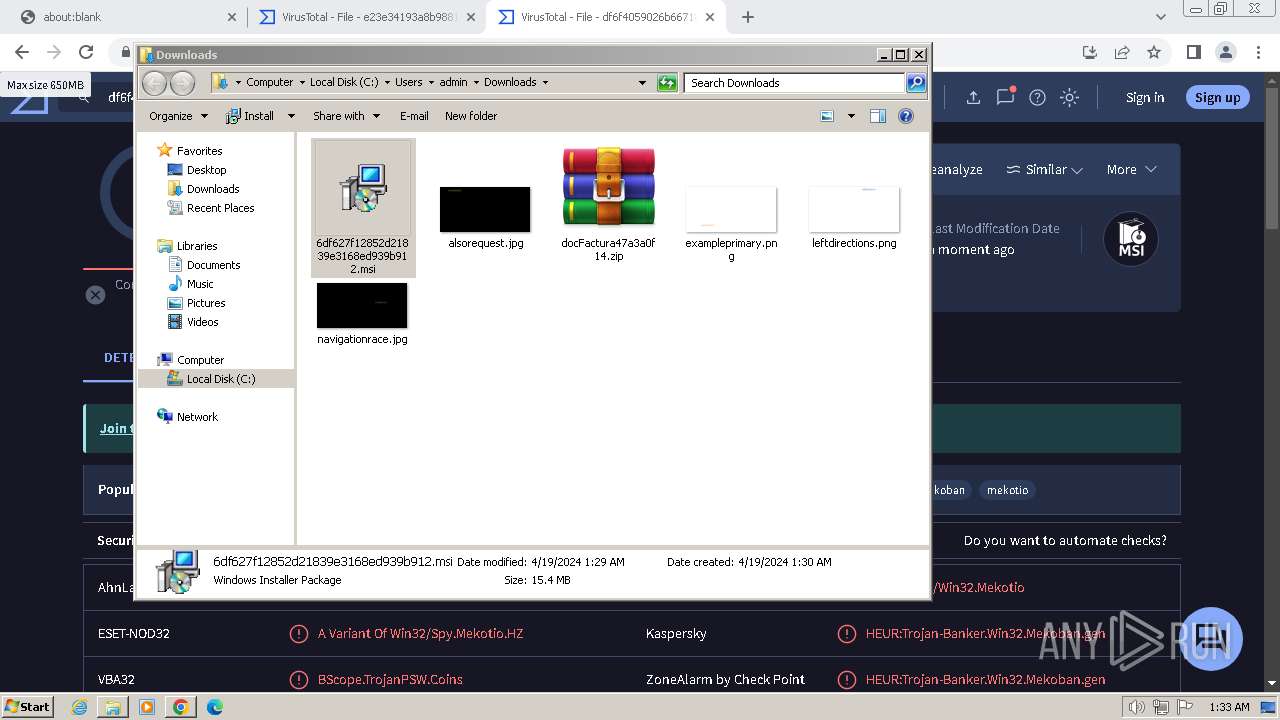Bookmark this page star icon
This screenshot has height=720, width=1280.
click(x=1154, y=52)
